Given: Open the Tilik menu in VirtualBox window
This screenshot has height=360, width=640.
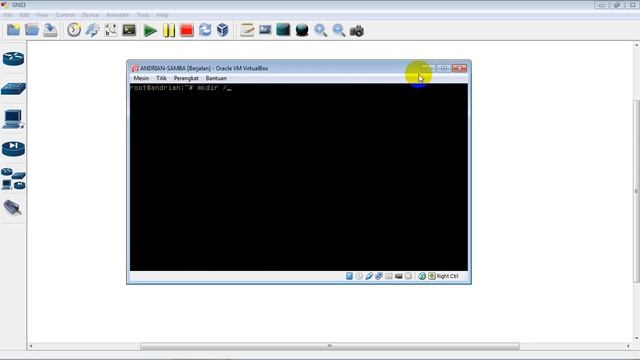Looking at the screenshot, I should (161, 78).
